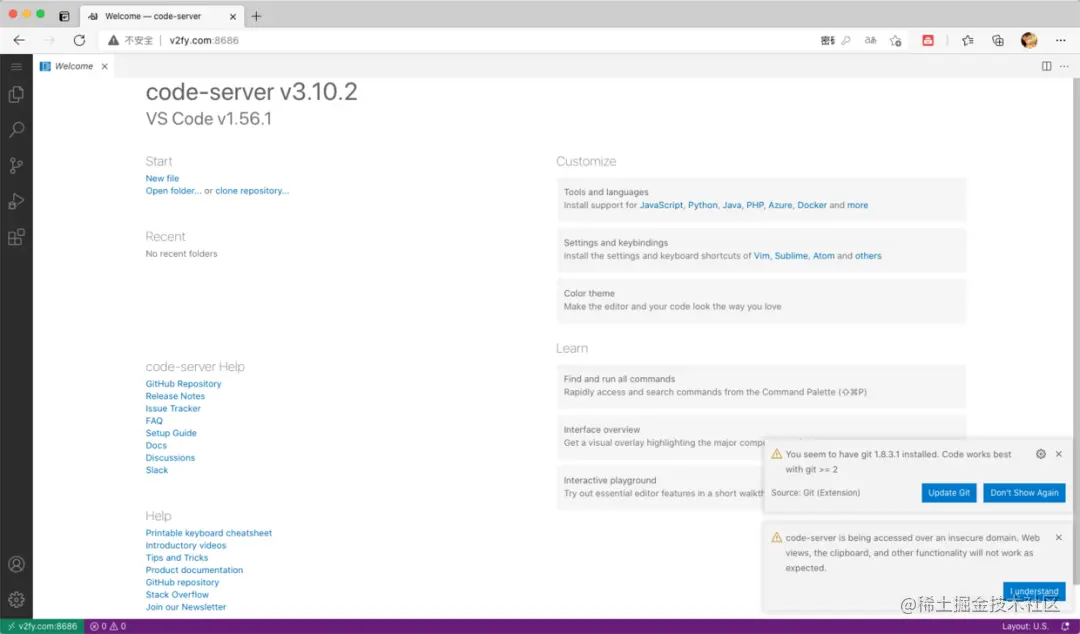
Task: Open the FAQ link
Action: pyautogui.click(x=154, y=421)
